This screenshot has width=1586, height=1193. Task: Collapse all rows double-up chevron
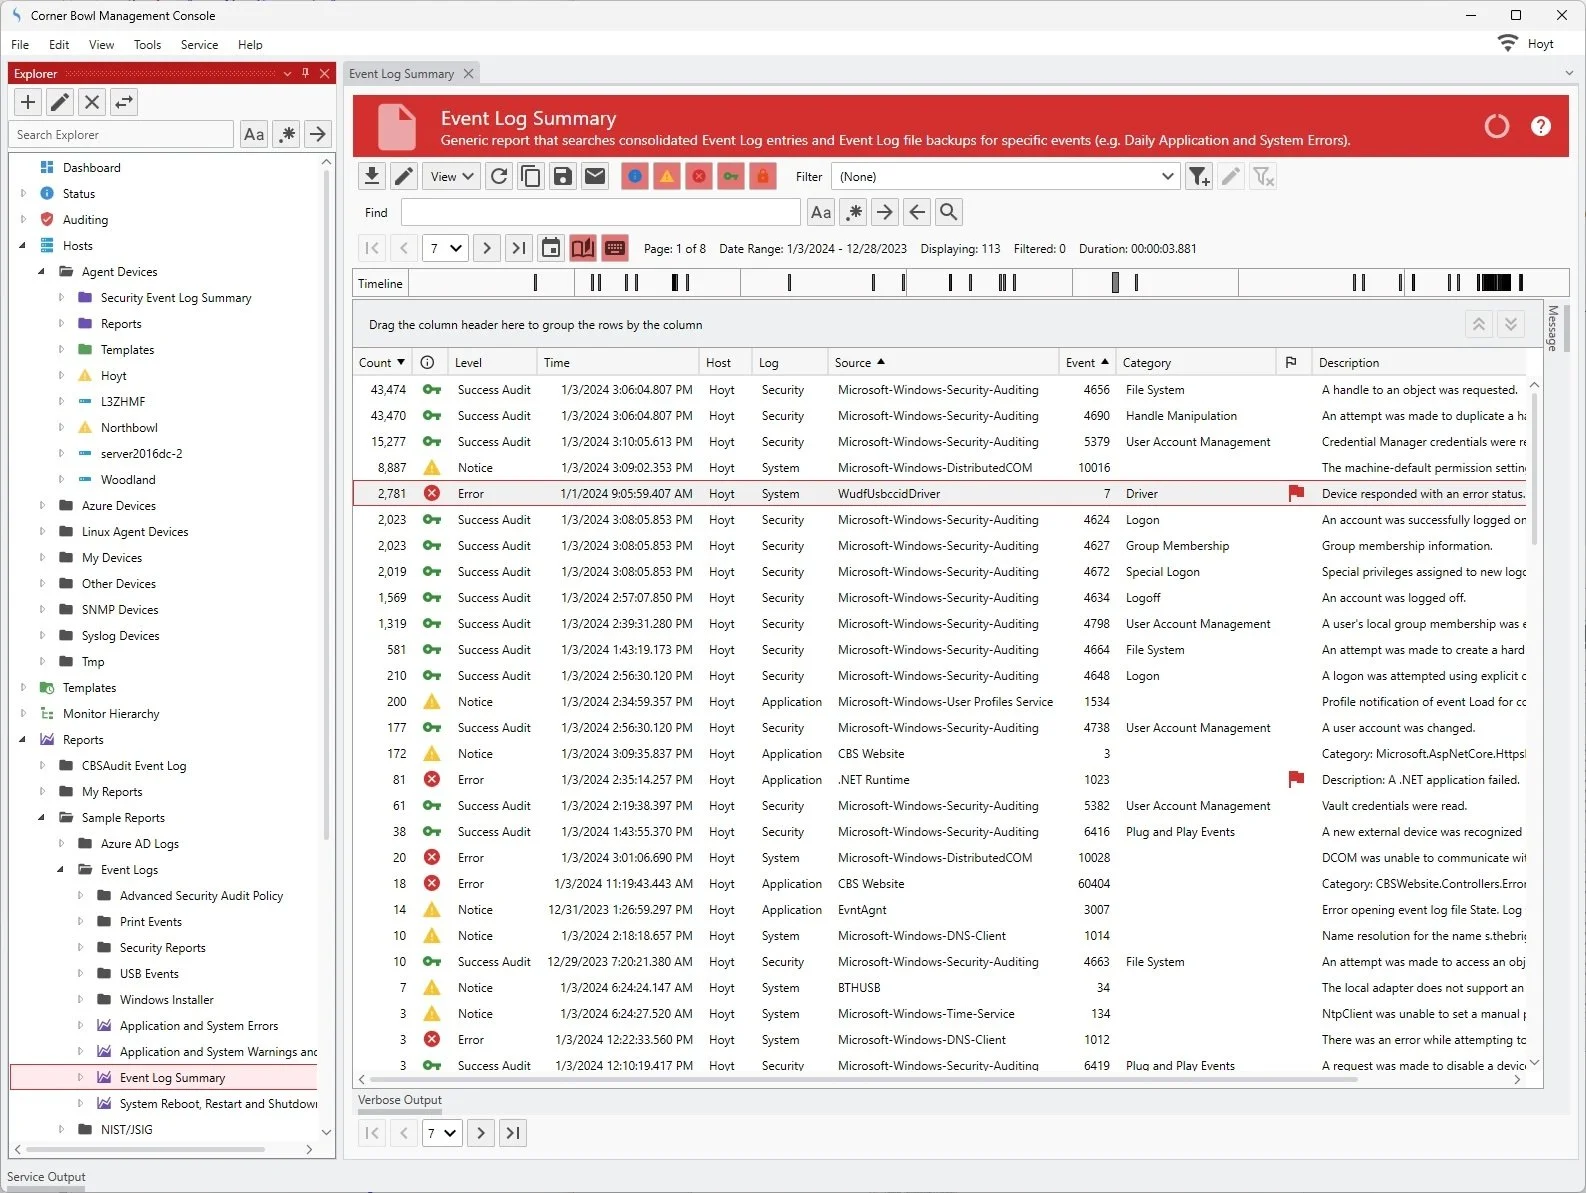1479,324
